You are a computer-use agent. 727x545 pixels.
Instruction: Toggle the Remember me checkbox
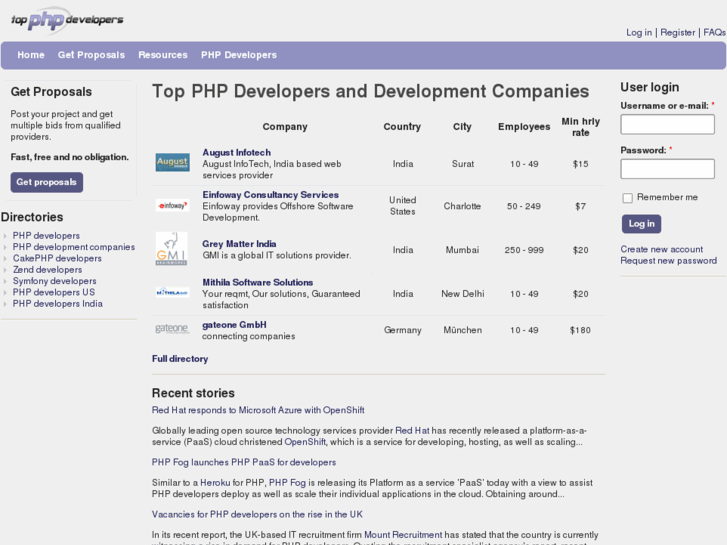point(627,198)
